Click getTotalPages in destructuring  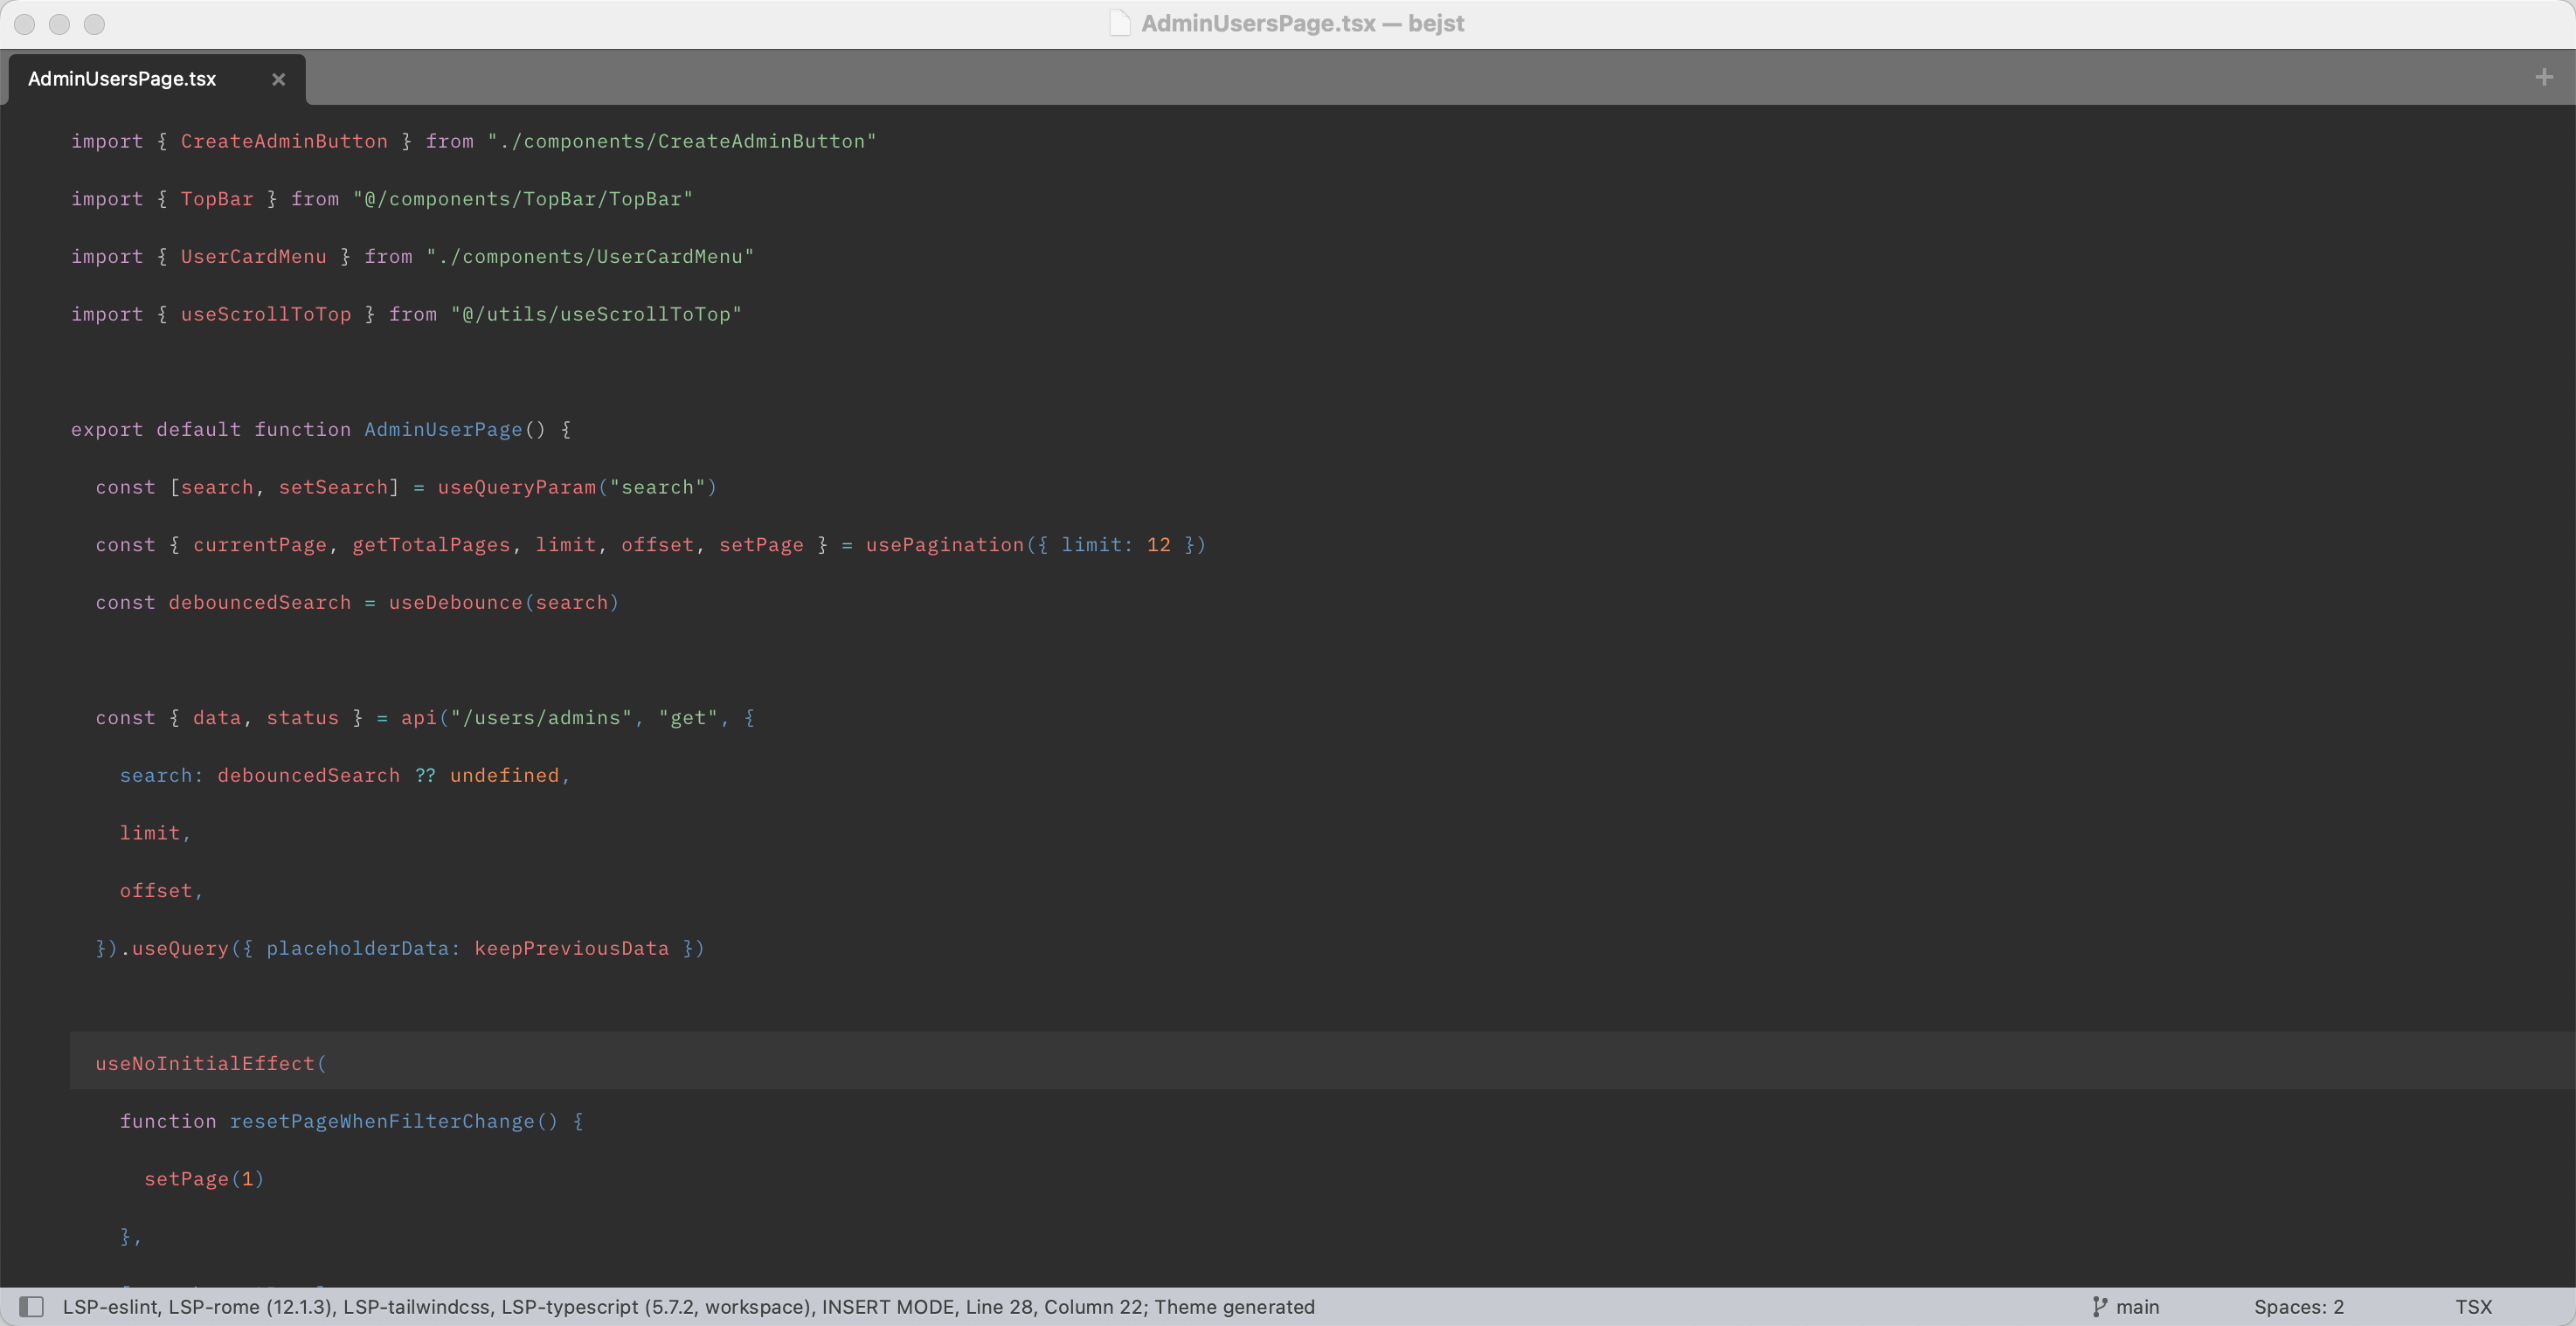[431, 545]
